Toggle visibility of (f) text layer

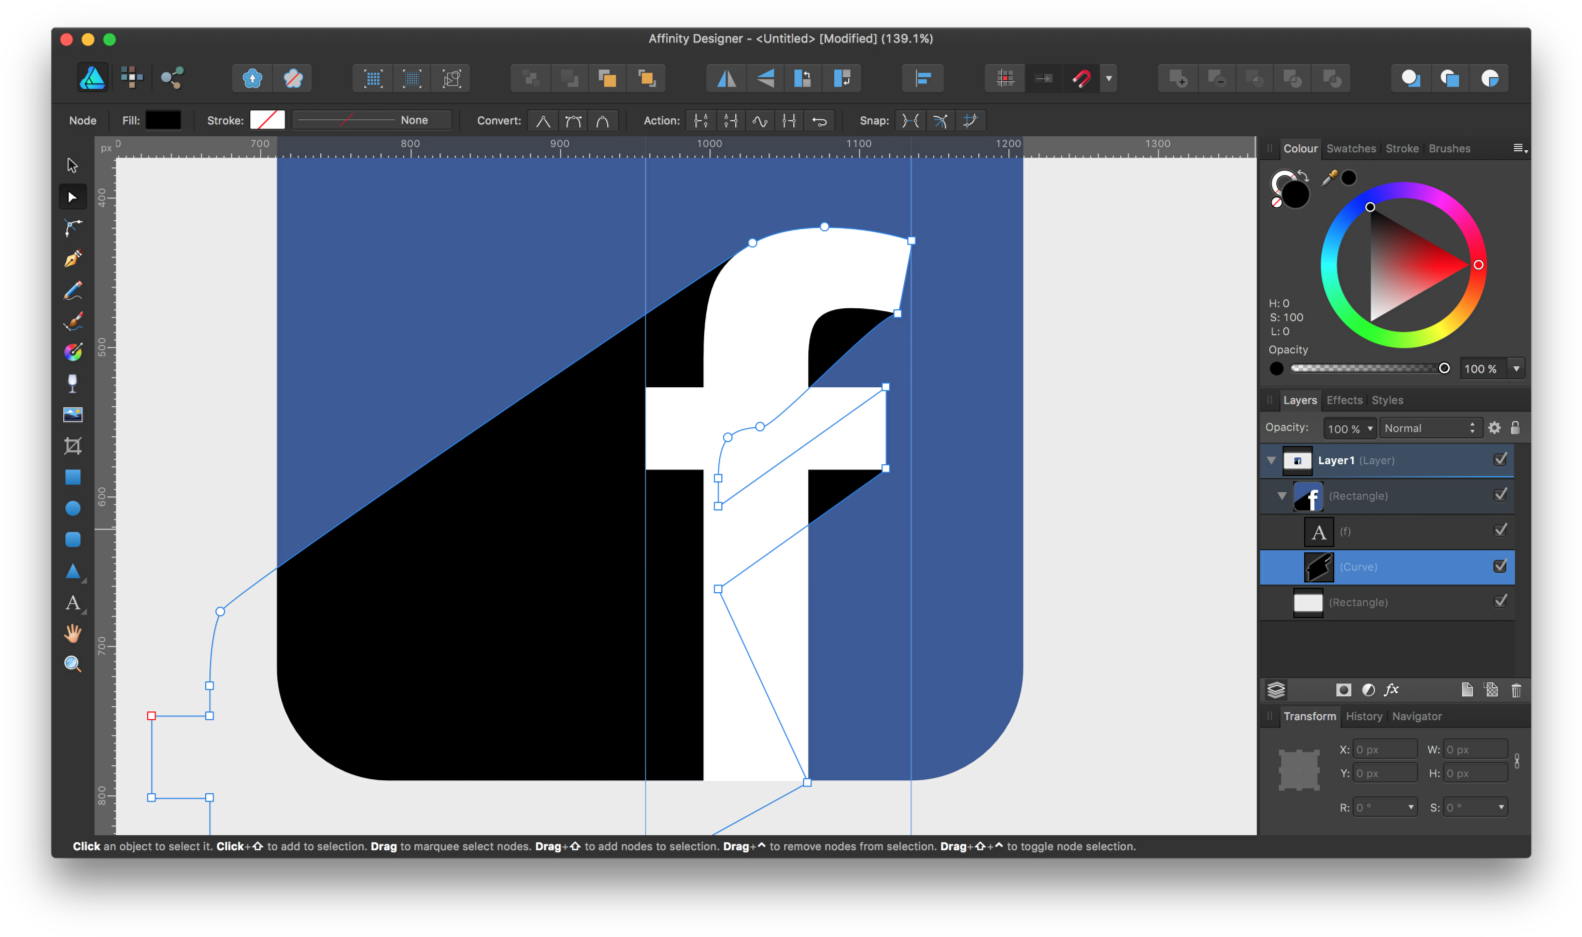pyautogui.click(x=1500, y=530)
